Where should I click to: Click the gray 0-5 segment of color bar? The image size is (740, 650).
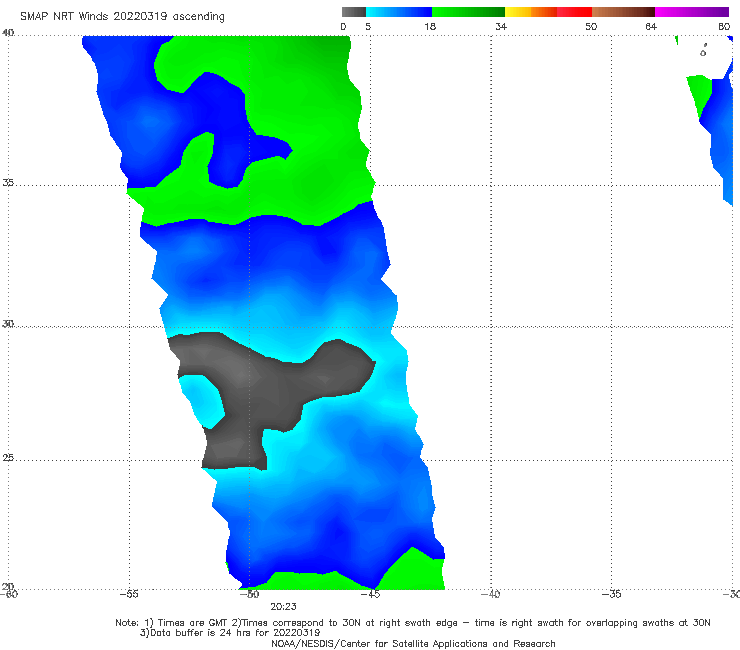pyautogui.click(x=354, y=12)
